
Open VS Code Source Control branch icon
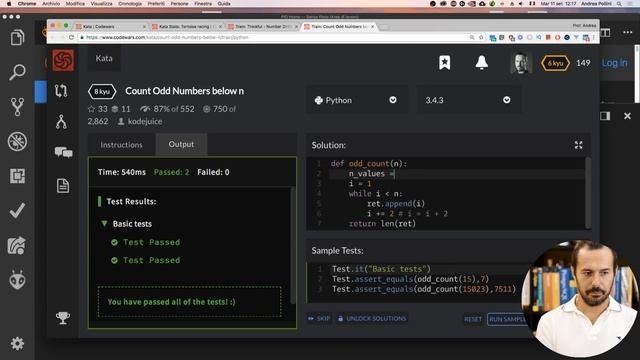17,107
